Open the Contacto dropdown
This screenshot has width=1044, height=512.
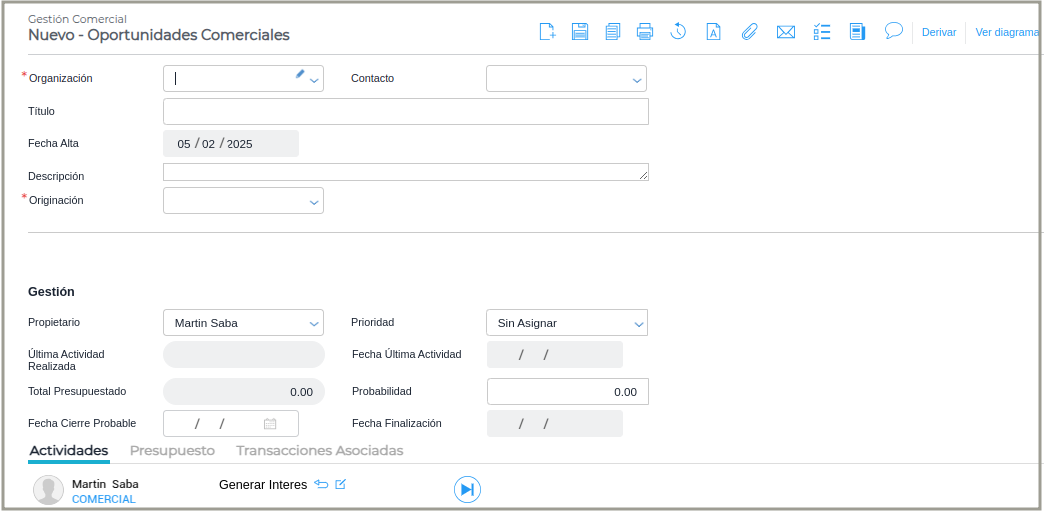point(637,79)
